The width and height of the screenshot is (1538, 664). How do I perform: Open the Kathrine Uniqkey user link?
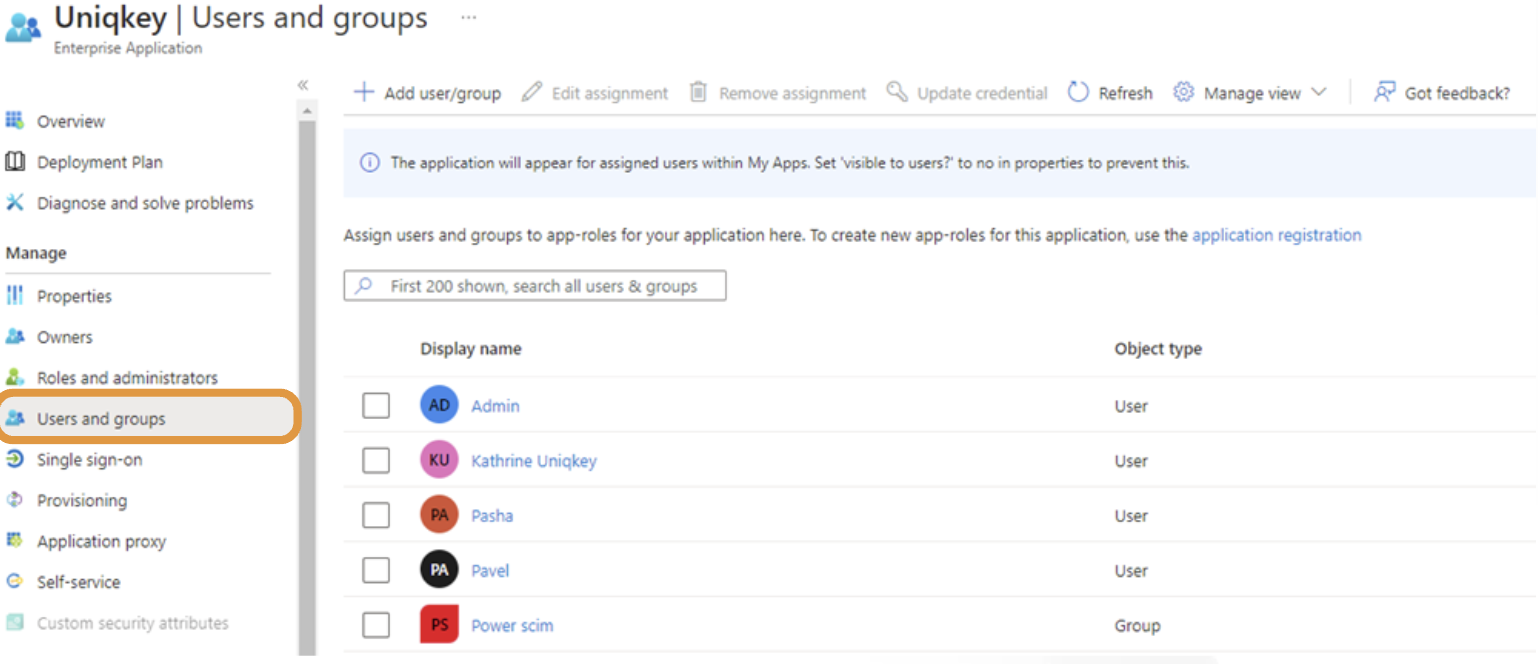point(533,460)
